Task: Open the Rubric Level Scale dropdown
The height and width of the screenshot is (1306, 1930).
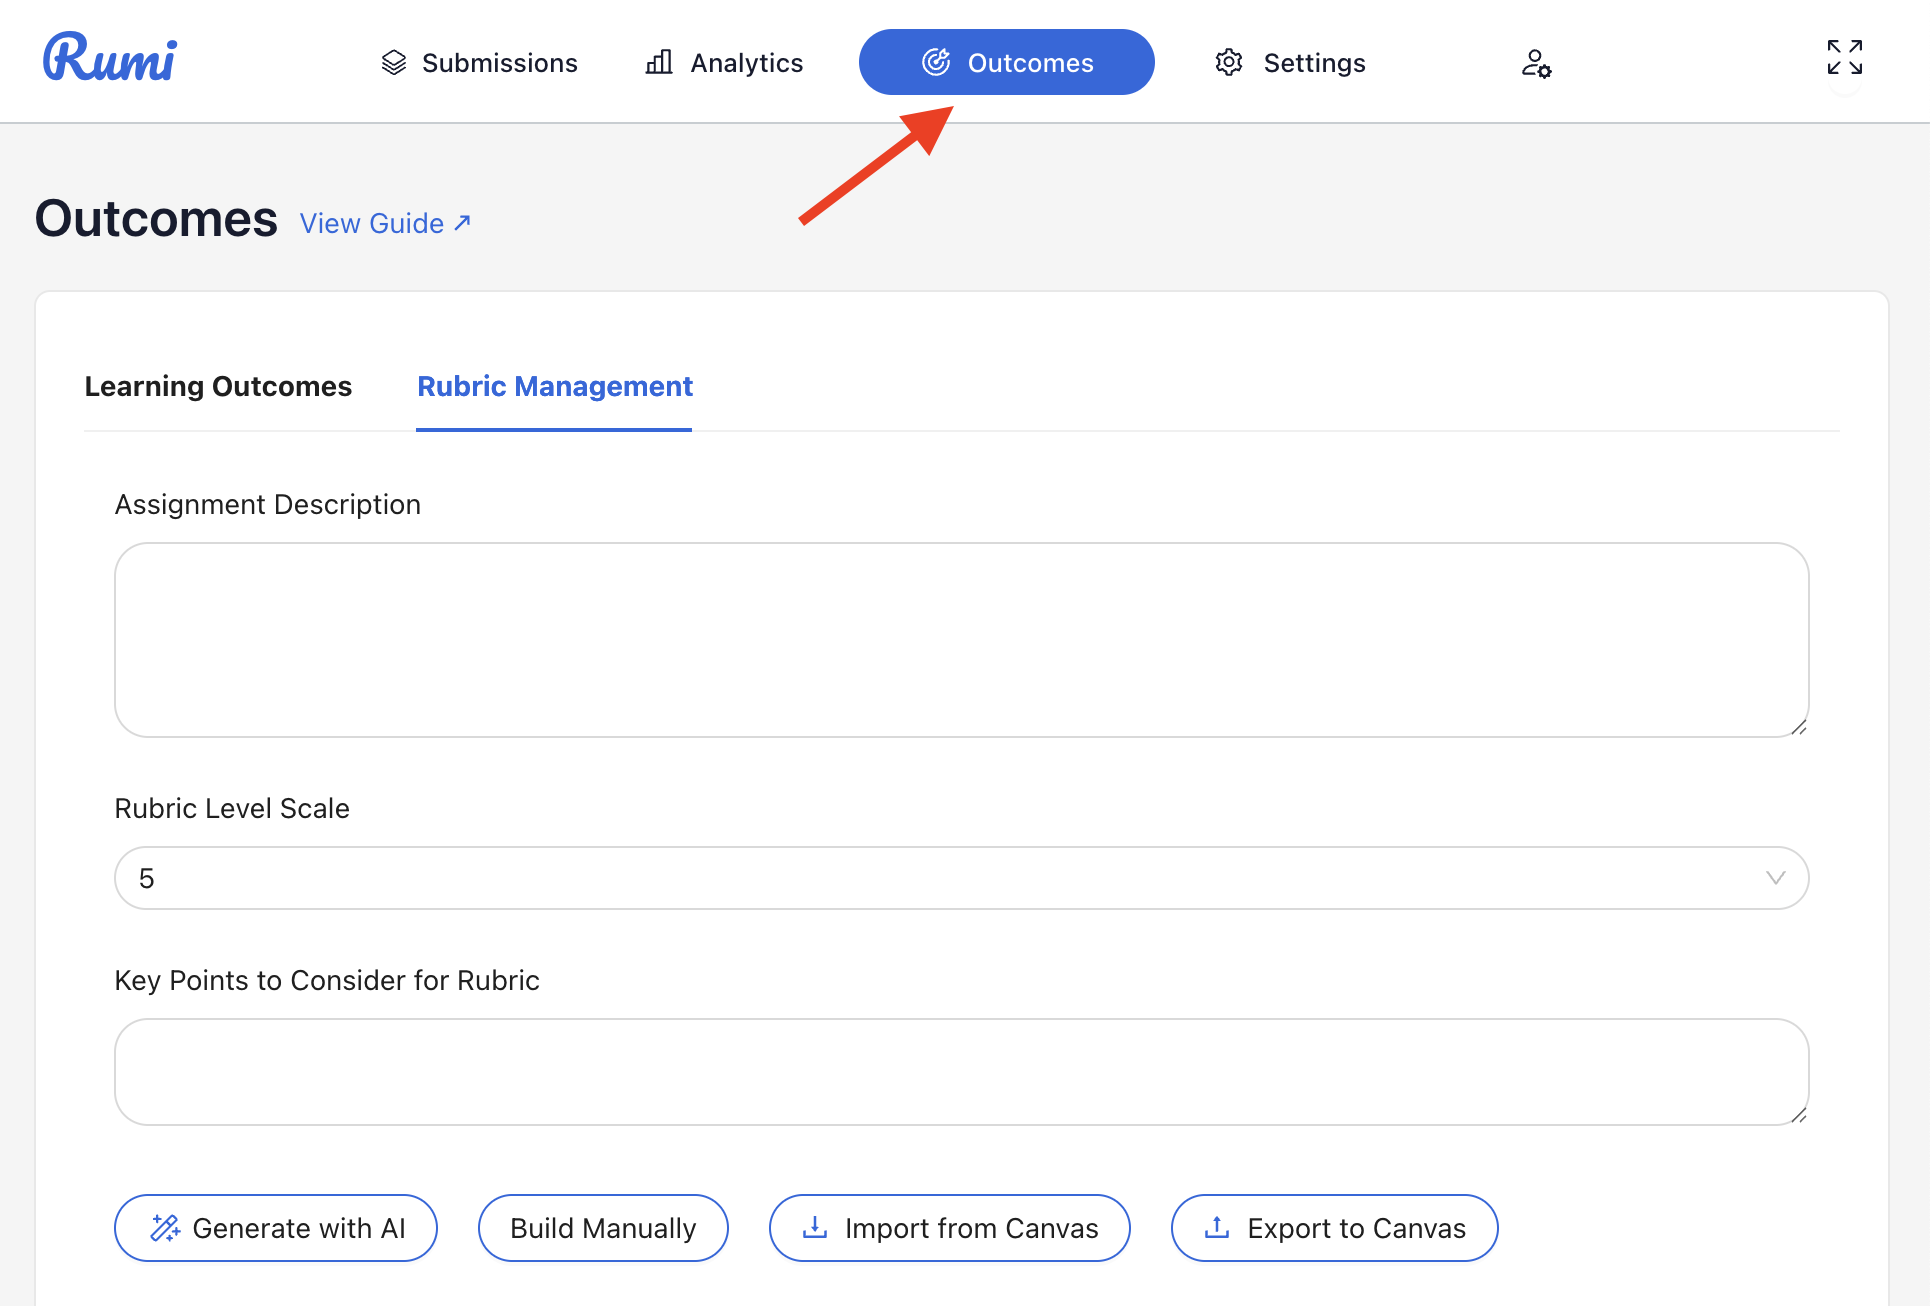Action: (x=960, y=878)
